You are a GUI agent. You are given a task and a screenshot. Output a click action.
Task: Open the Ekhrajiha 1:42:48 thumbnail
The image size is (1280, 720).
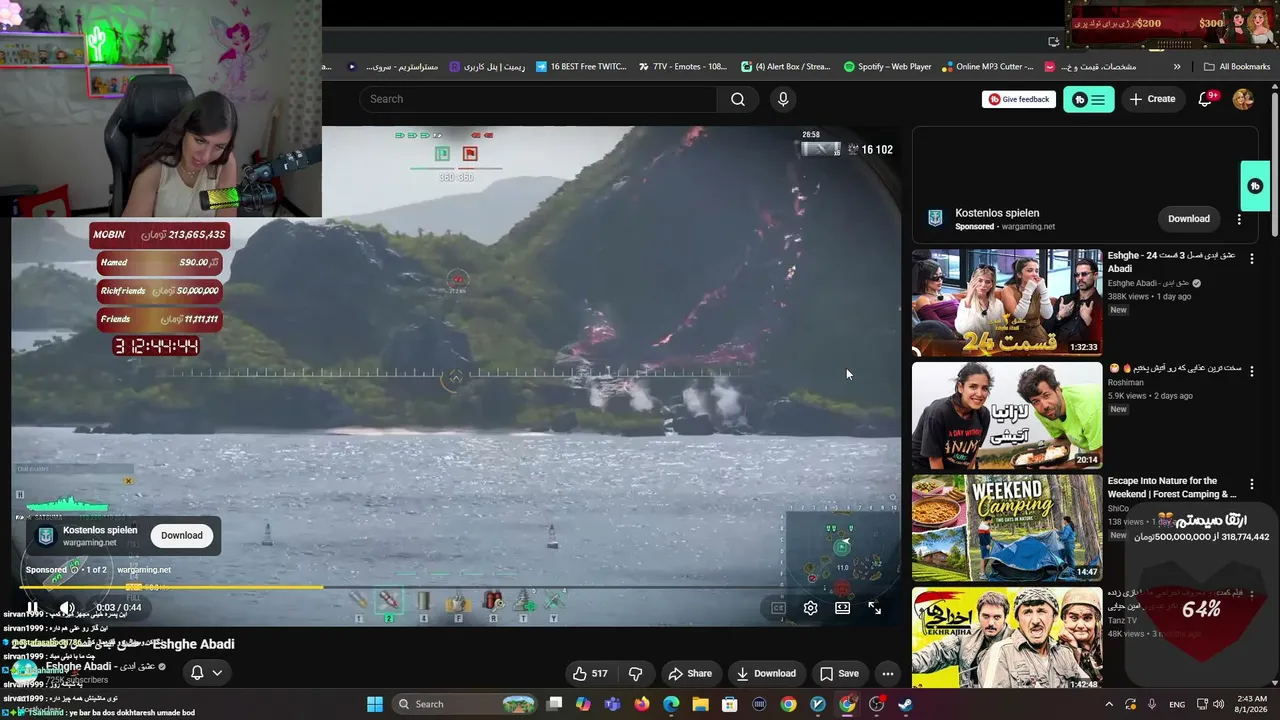pos(1007,638)
